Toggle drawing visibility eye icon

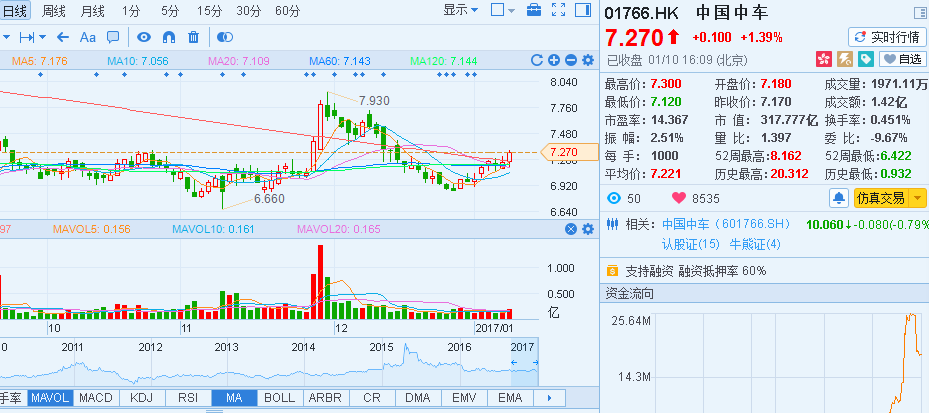[144, 37]
